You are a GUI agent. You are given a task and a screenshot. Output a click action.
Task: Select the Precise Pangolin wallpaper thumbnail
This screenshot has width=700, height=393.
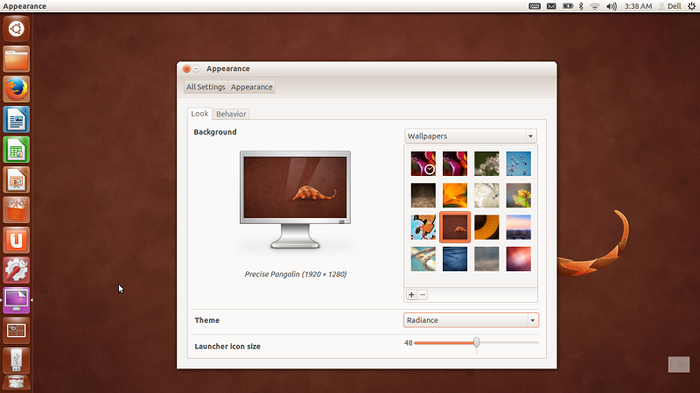pos(455,227)
